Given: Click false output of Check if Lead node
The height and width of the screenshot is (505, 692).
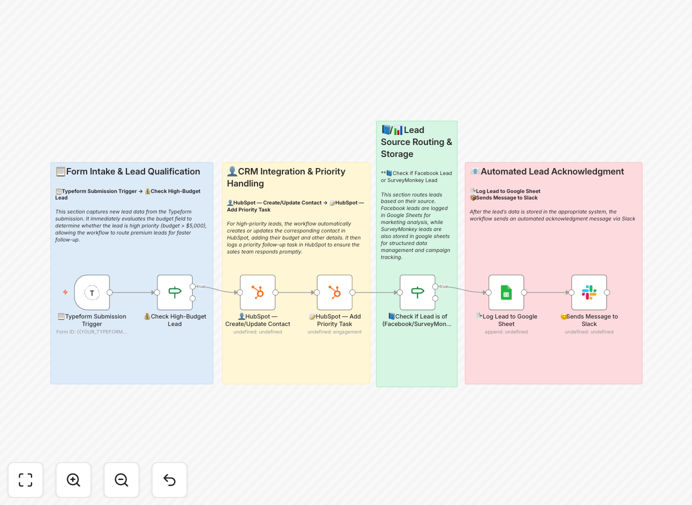Looking at the screenshot, I should tap(435, 298).
